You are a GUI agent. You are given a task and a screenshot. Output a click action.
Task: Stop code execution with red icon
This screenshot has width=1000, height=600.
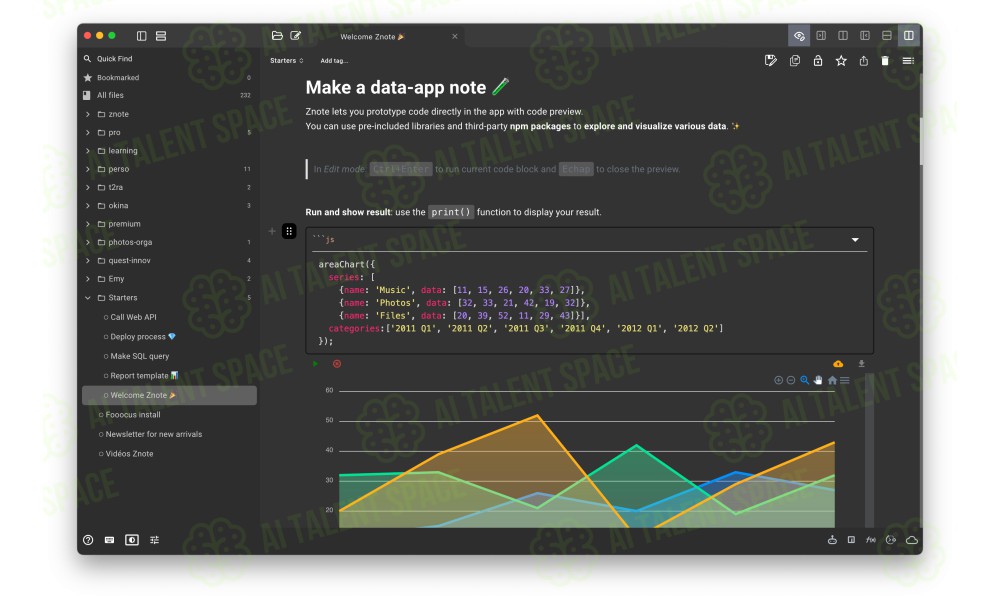tap(337, 363)
